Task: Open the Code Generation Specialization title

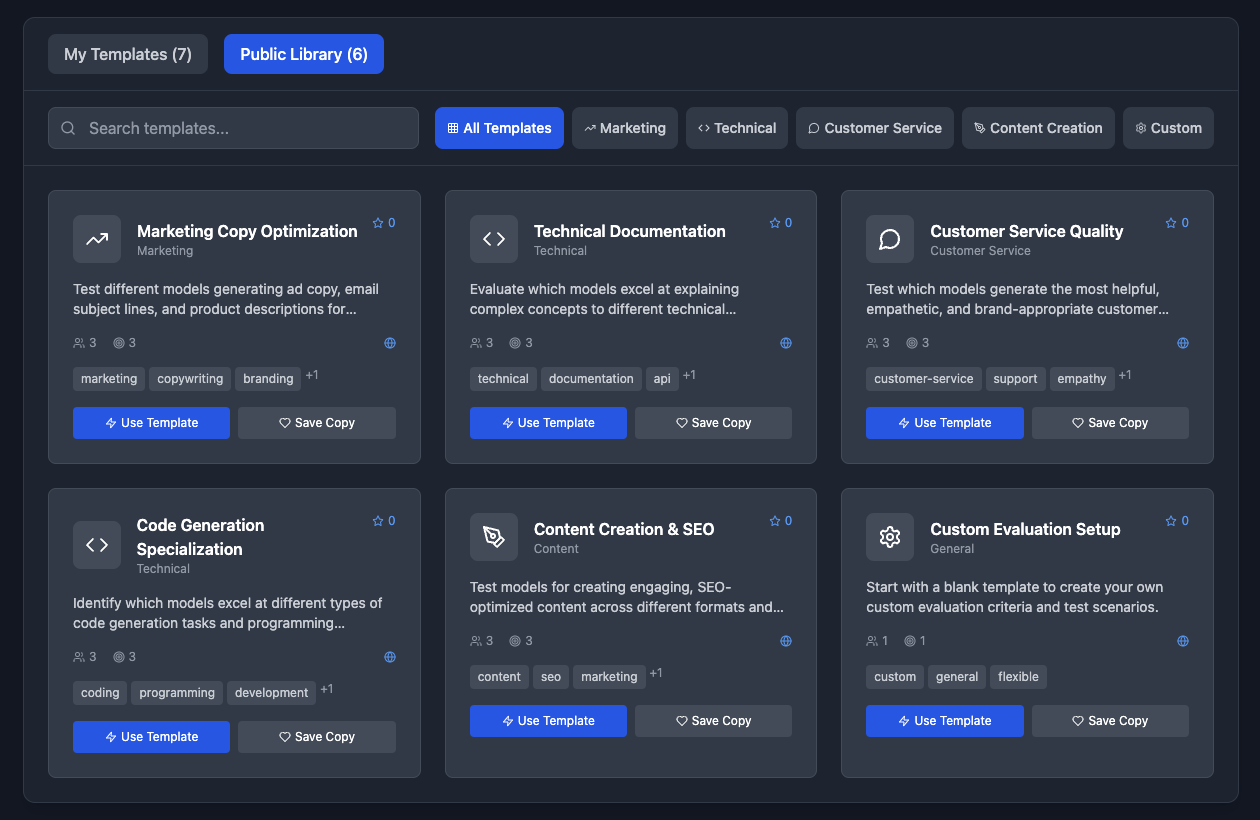Action: pos(201,537)
